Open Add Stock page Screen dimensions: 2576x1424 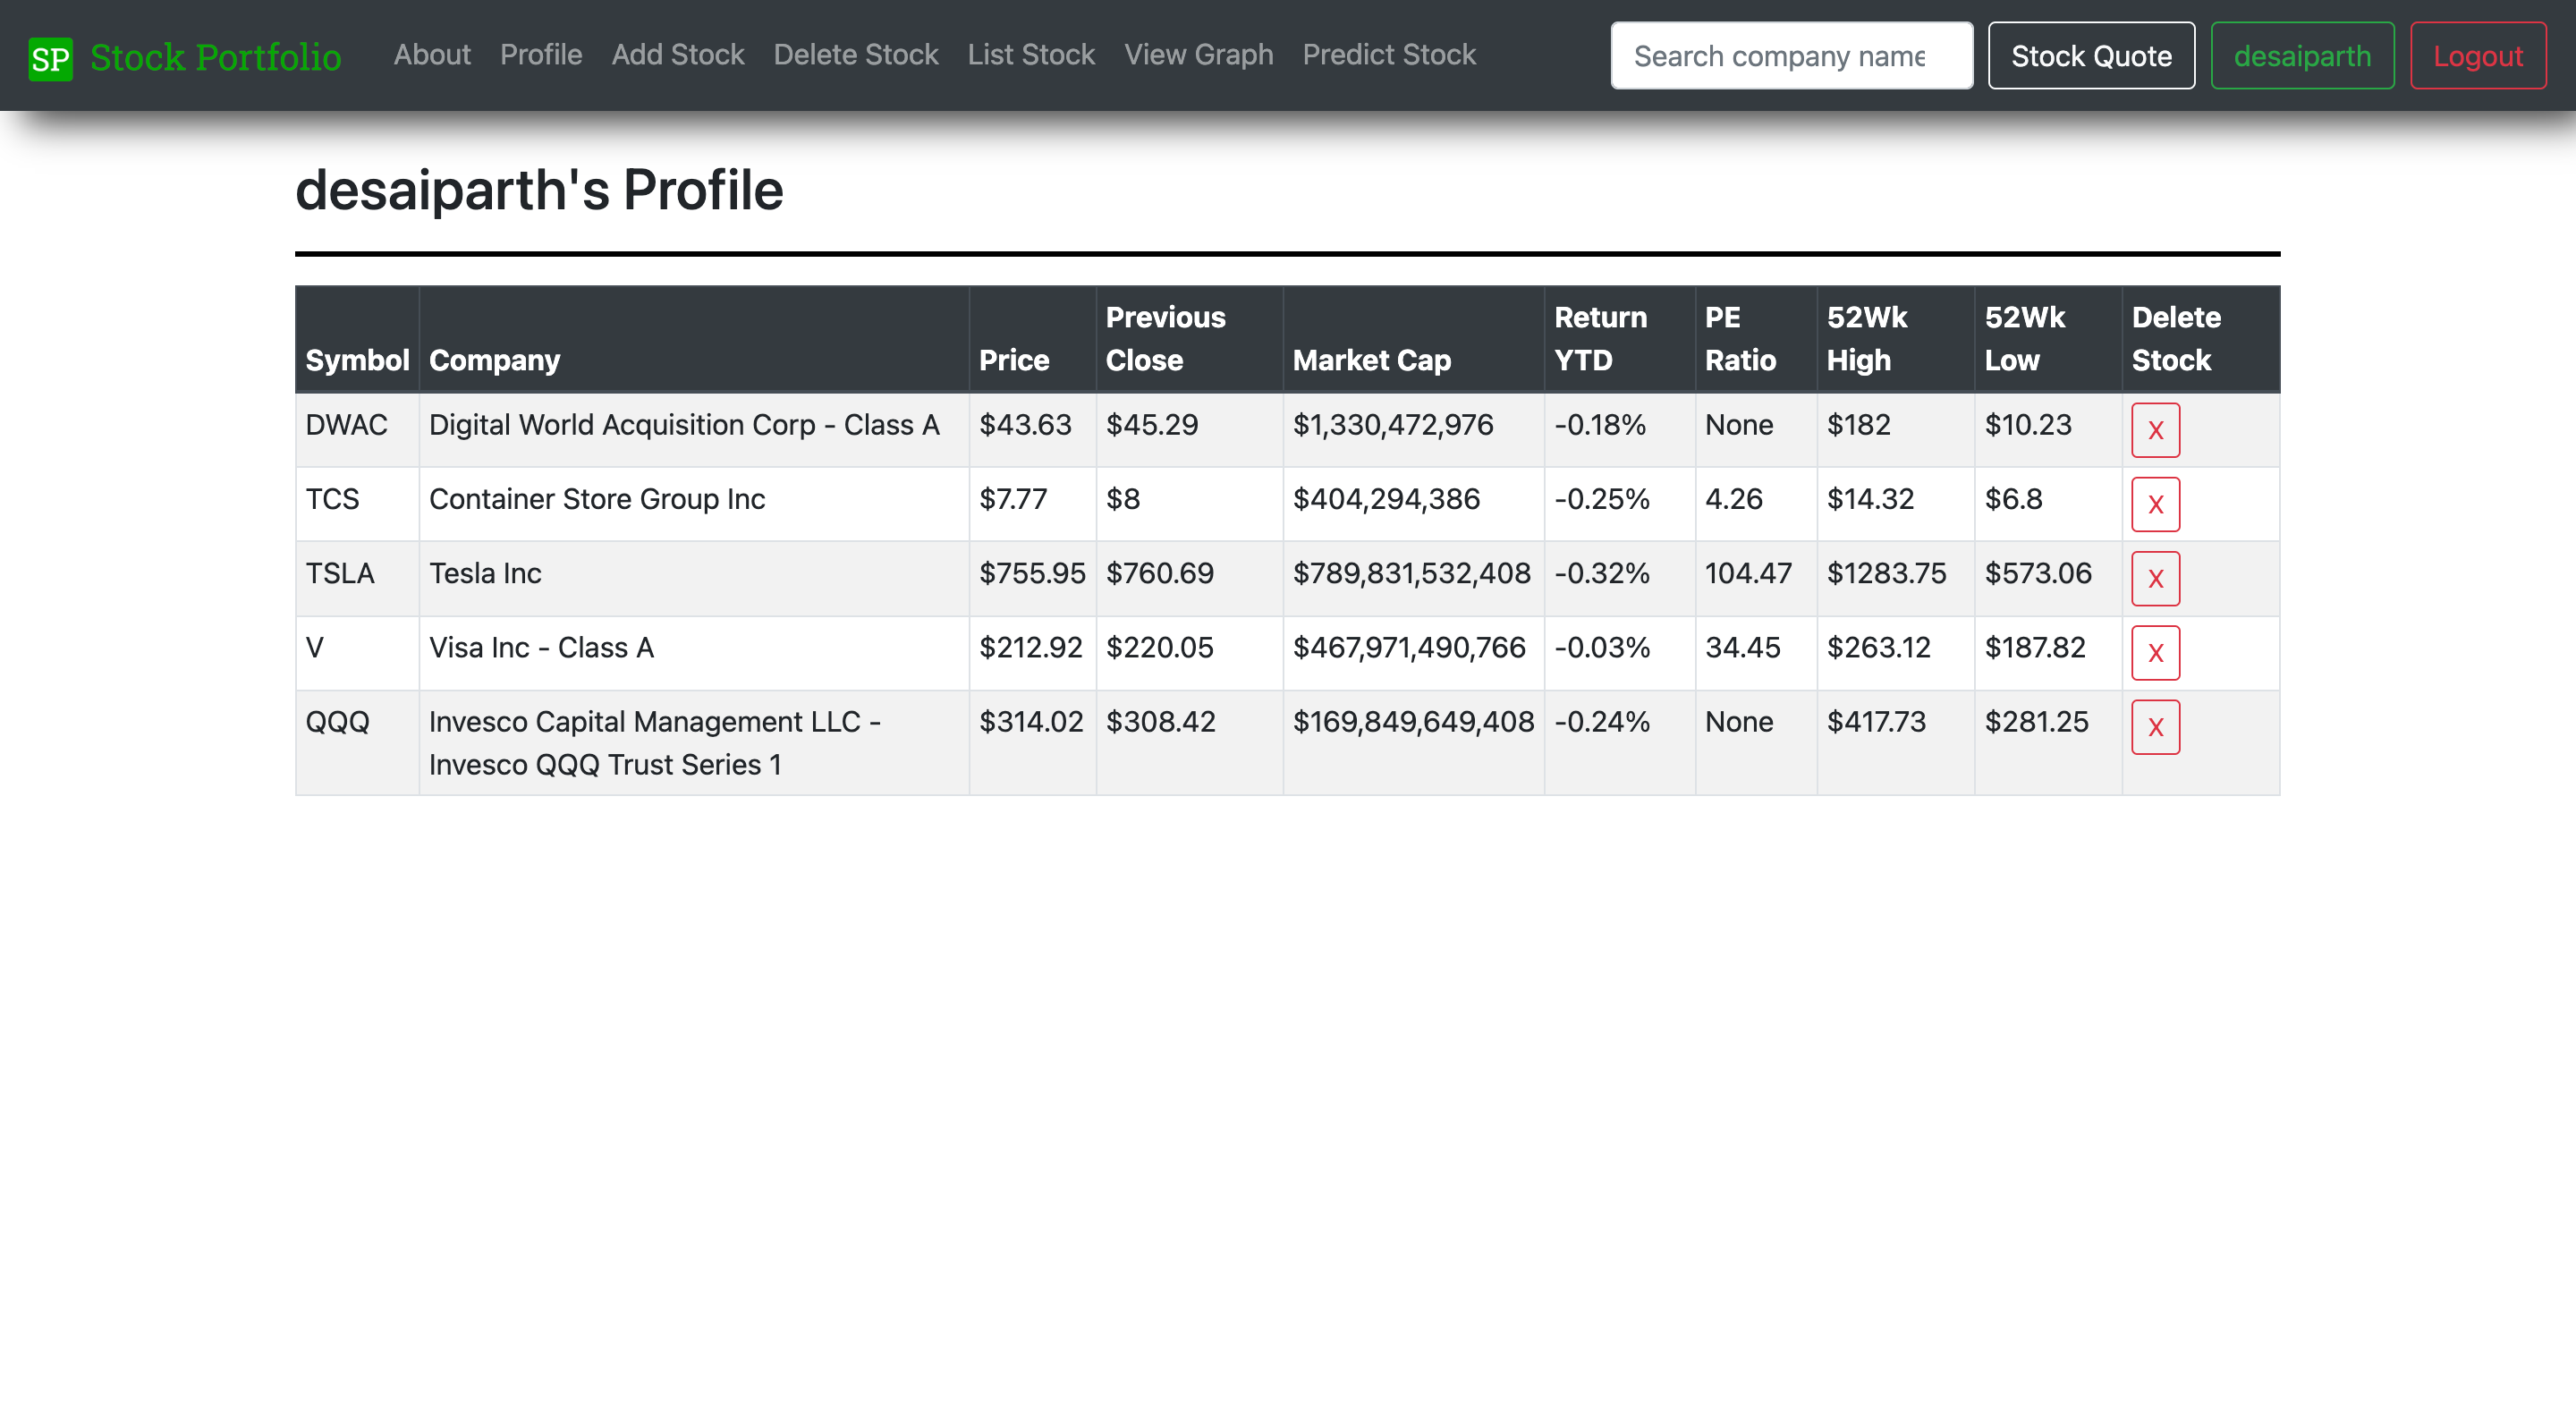coord(678,54)
